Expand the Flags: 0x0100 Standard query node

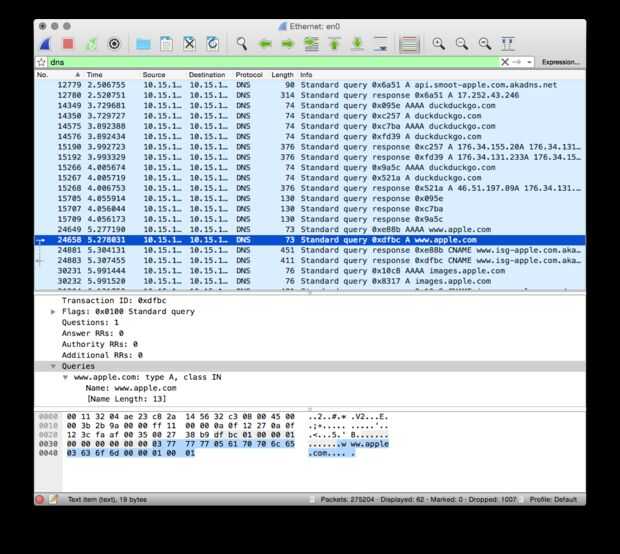pos(53,312)
